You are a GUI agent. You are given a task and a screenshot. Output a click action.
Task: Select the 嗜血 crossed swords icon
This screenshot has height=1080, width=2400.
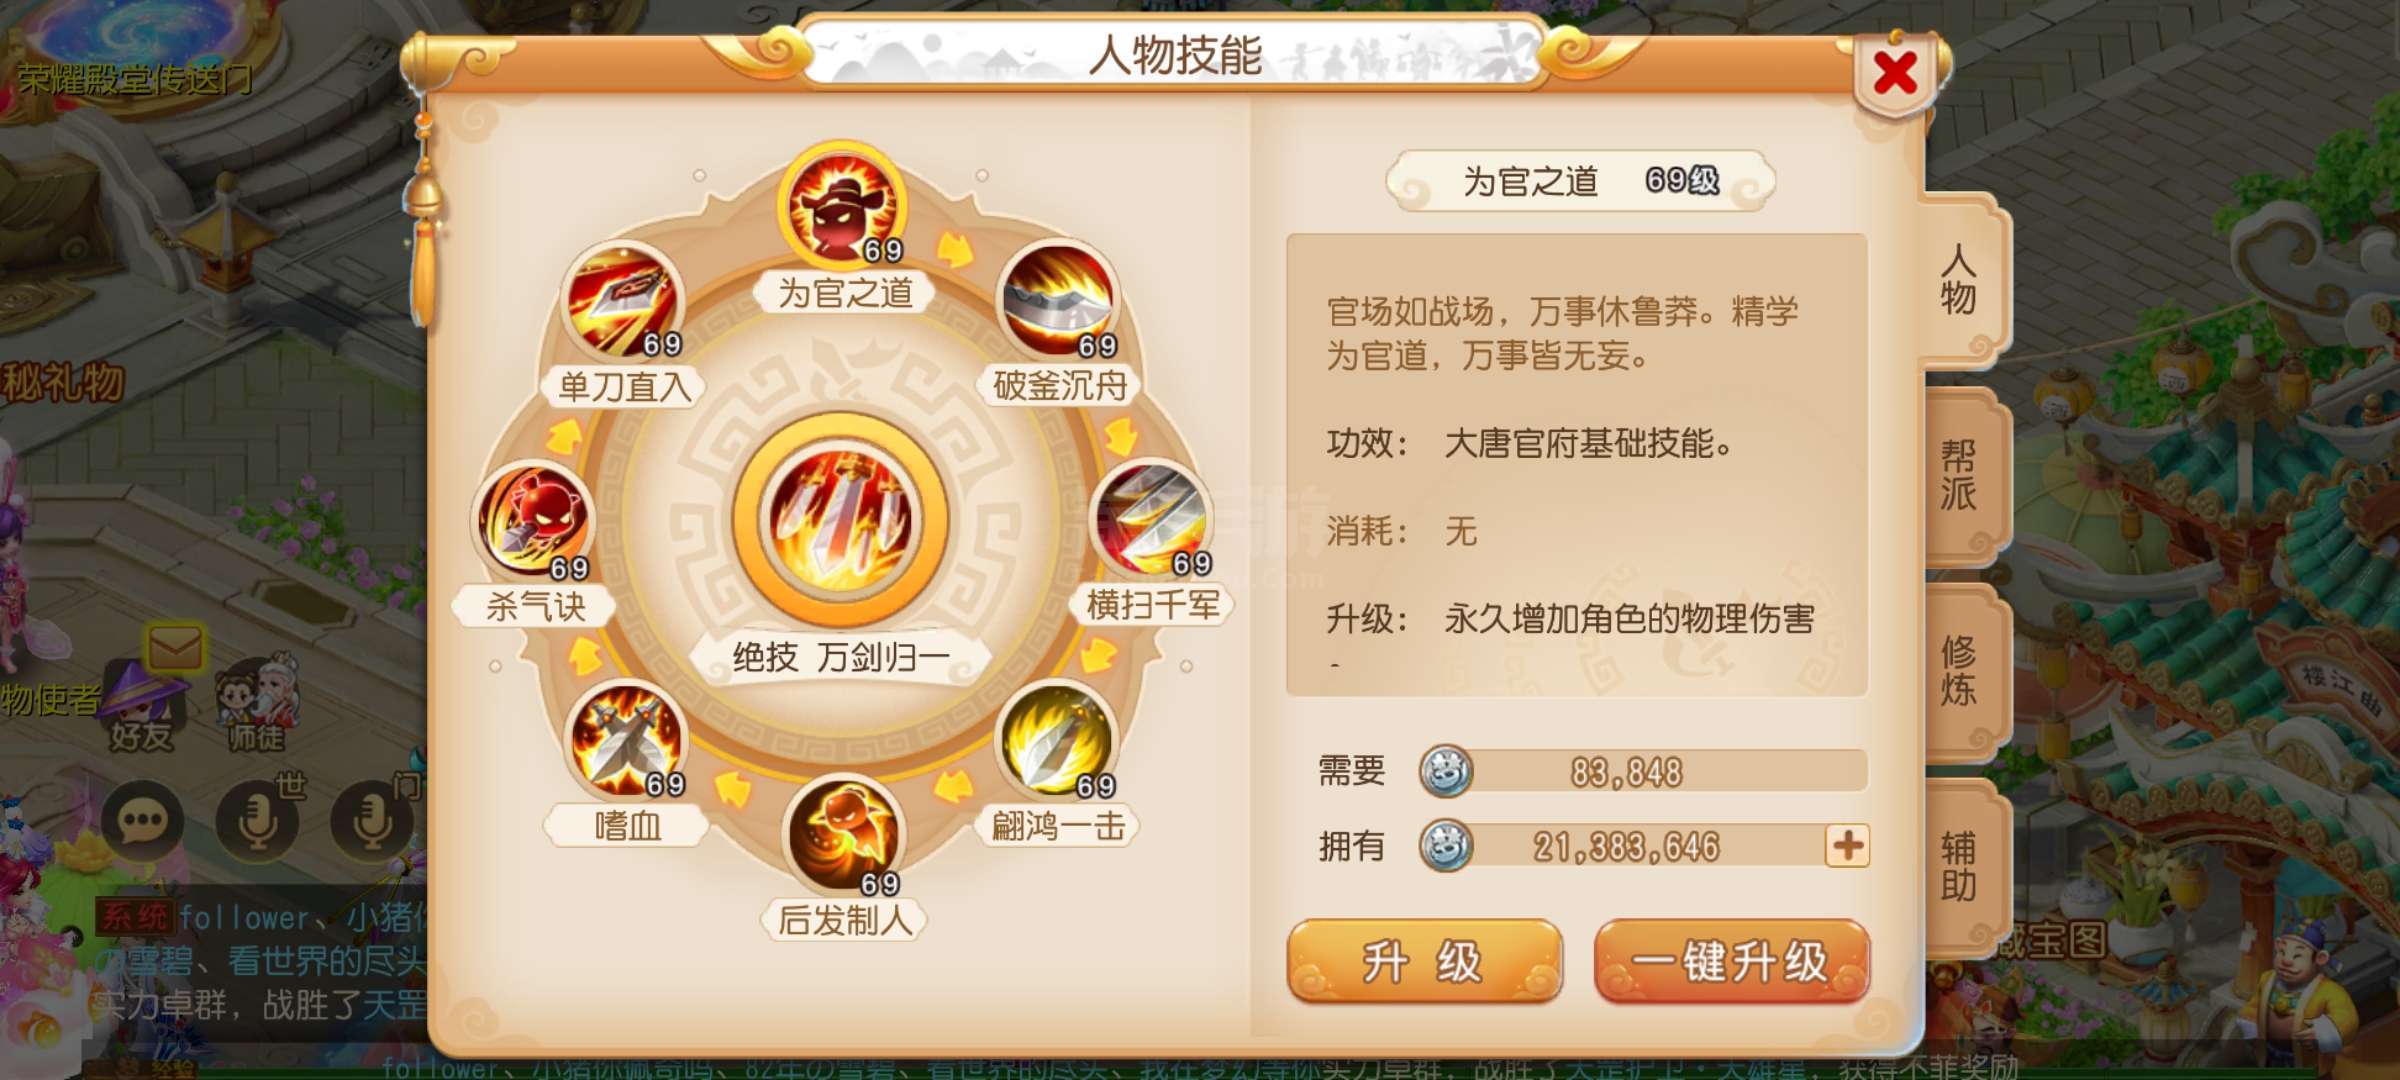click(x=626, y=740)
